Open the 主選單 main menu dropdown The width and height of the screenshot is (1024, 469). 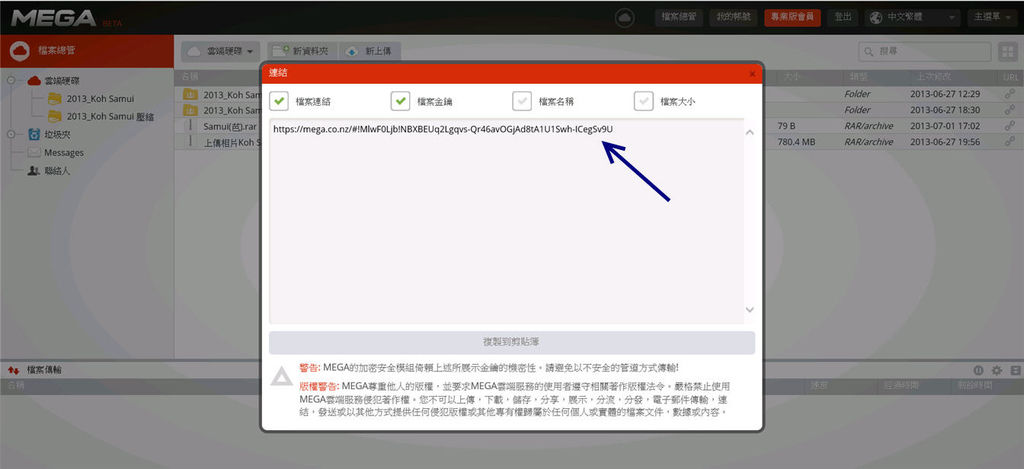991,18
